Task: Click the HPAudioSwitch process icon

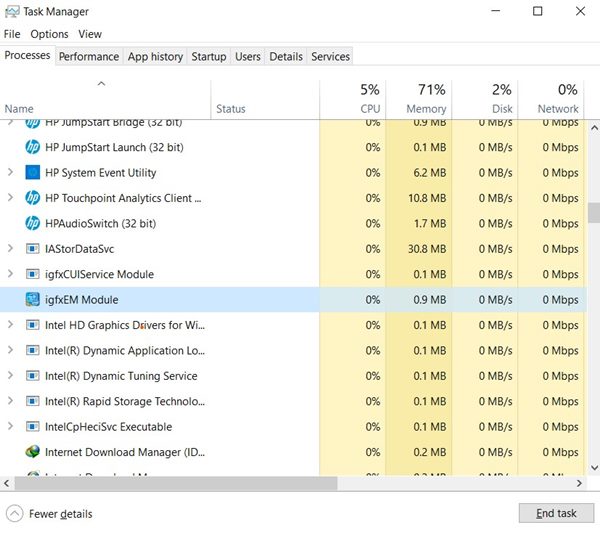Action: [33, 223]
